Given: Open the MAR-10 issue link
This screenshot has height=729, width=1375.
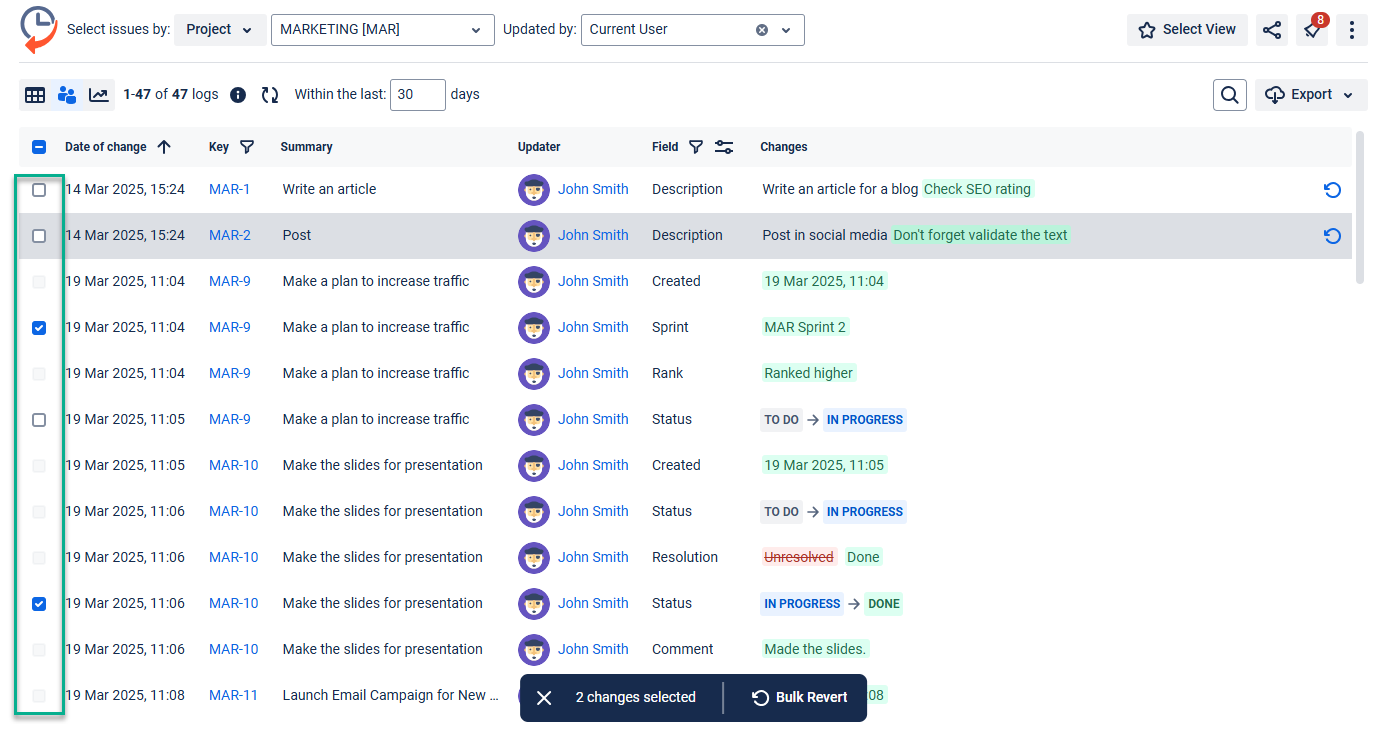Looking at the screenshot, I should 233,465.
